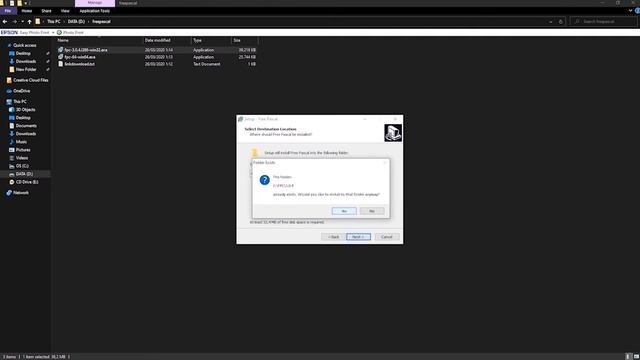640x360 pixels.
Task: Click Freepascal in the address breadcrumb
Action: (101, 22)
